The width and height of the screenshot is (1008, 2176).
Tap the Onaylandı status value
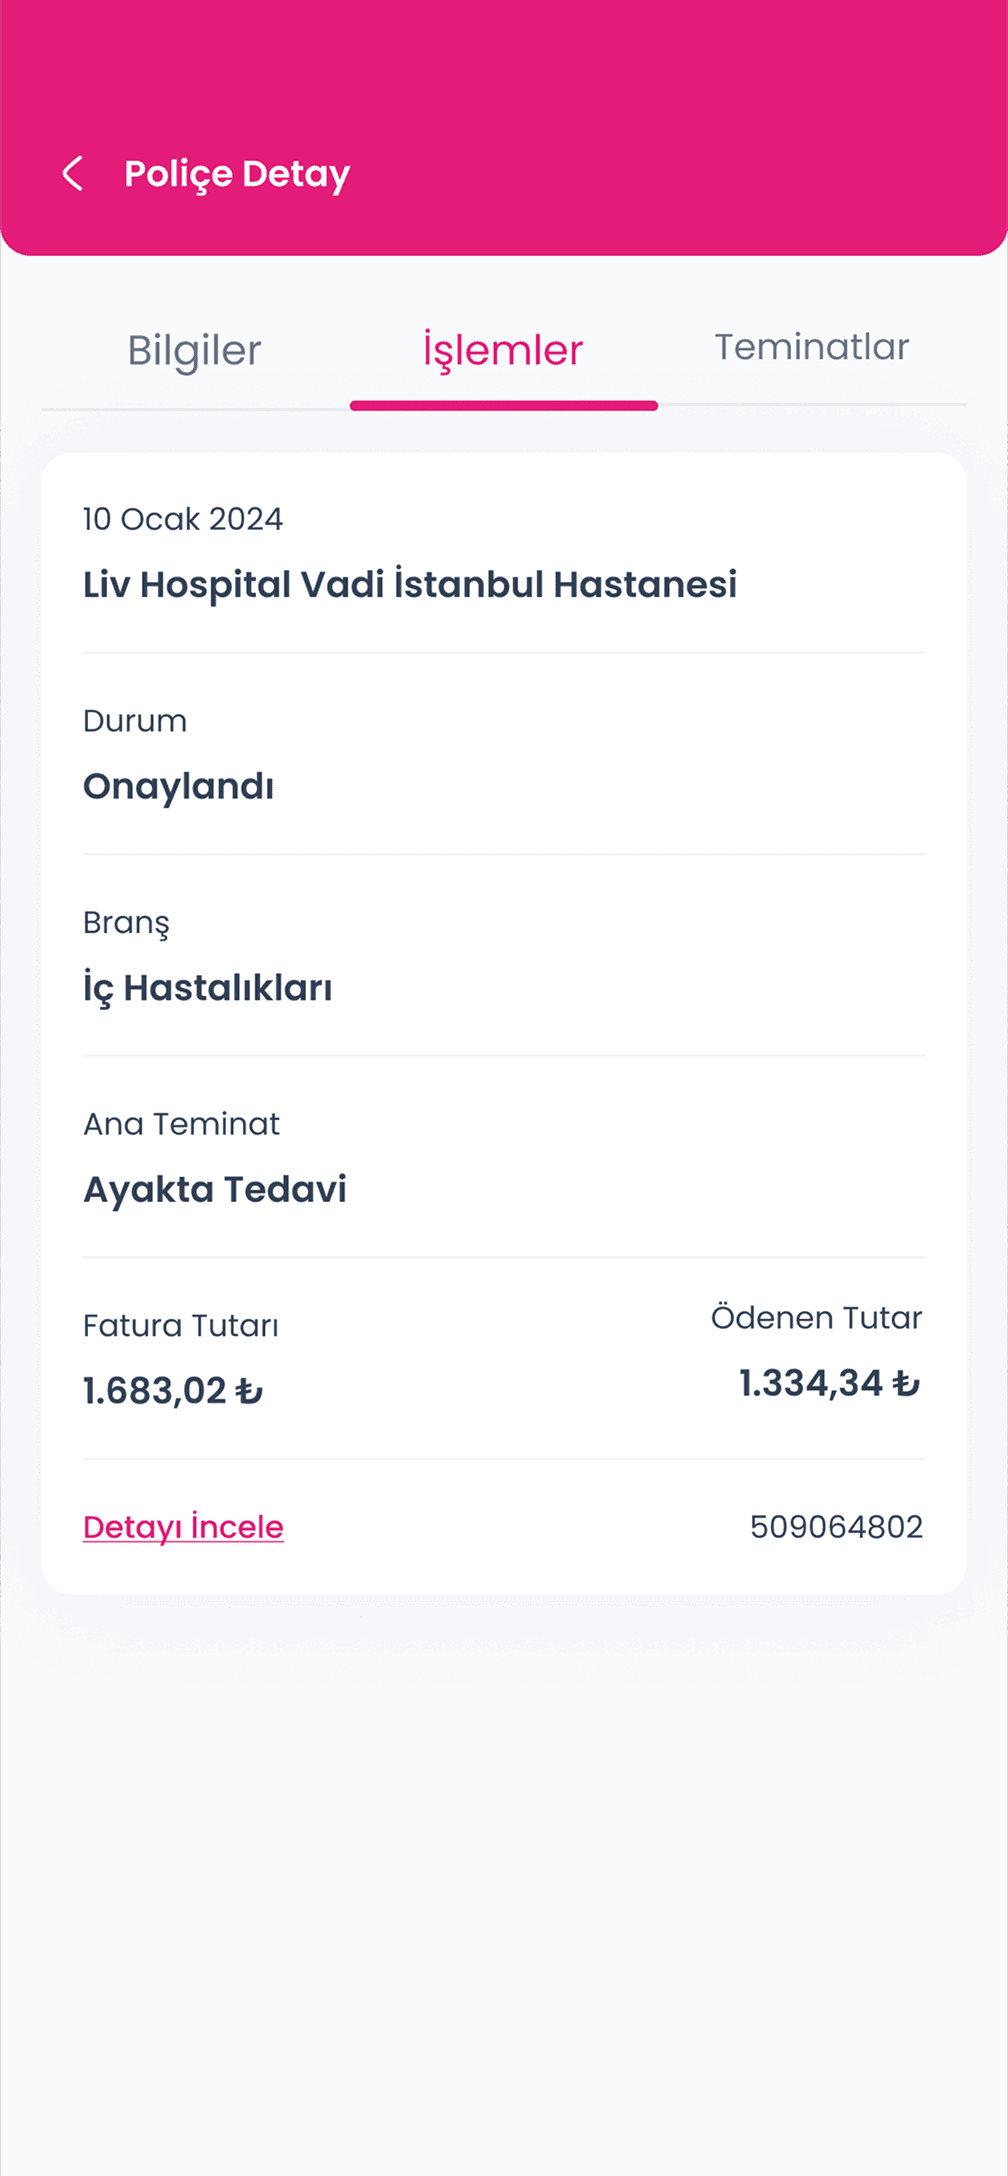click(178, 786)
